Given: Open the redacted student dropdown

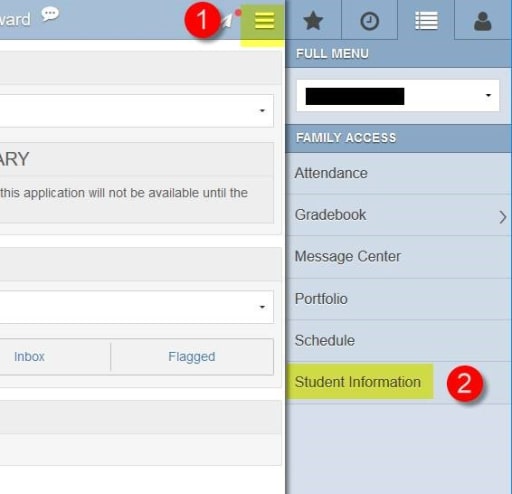Looking at the screenshot, I should pos(398,96).
